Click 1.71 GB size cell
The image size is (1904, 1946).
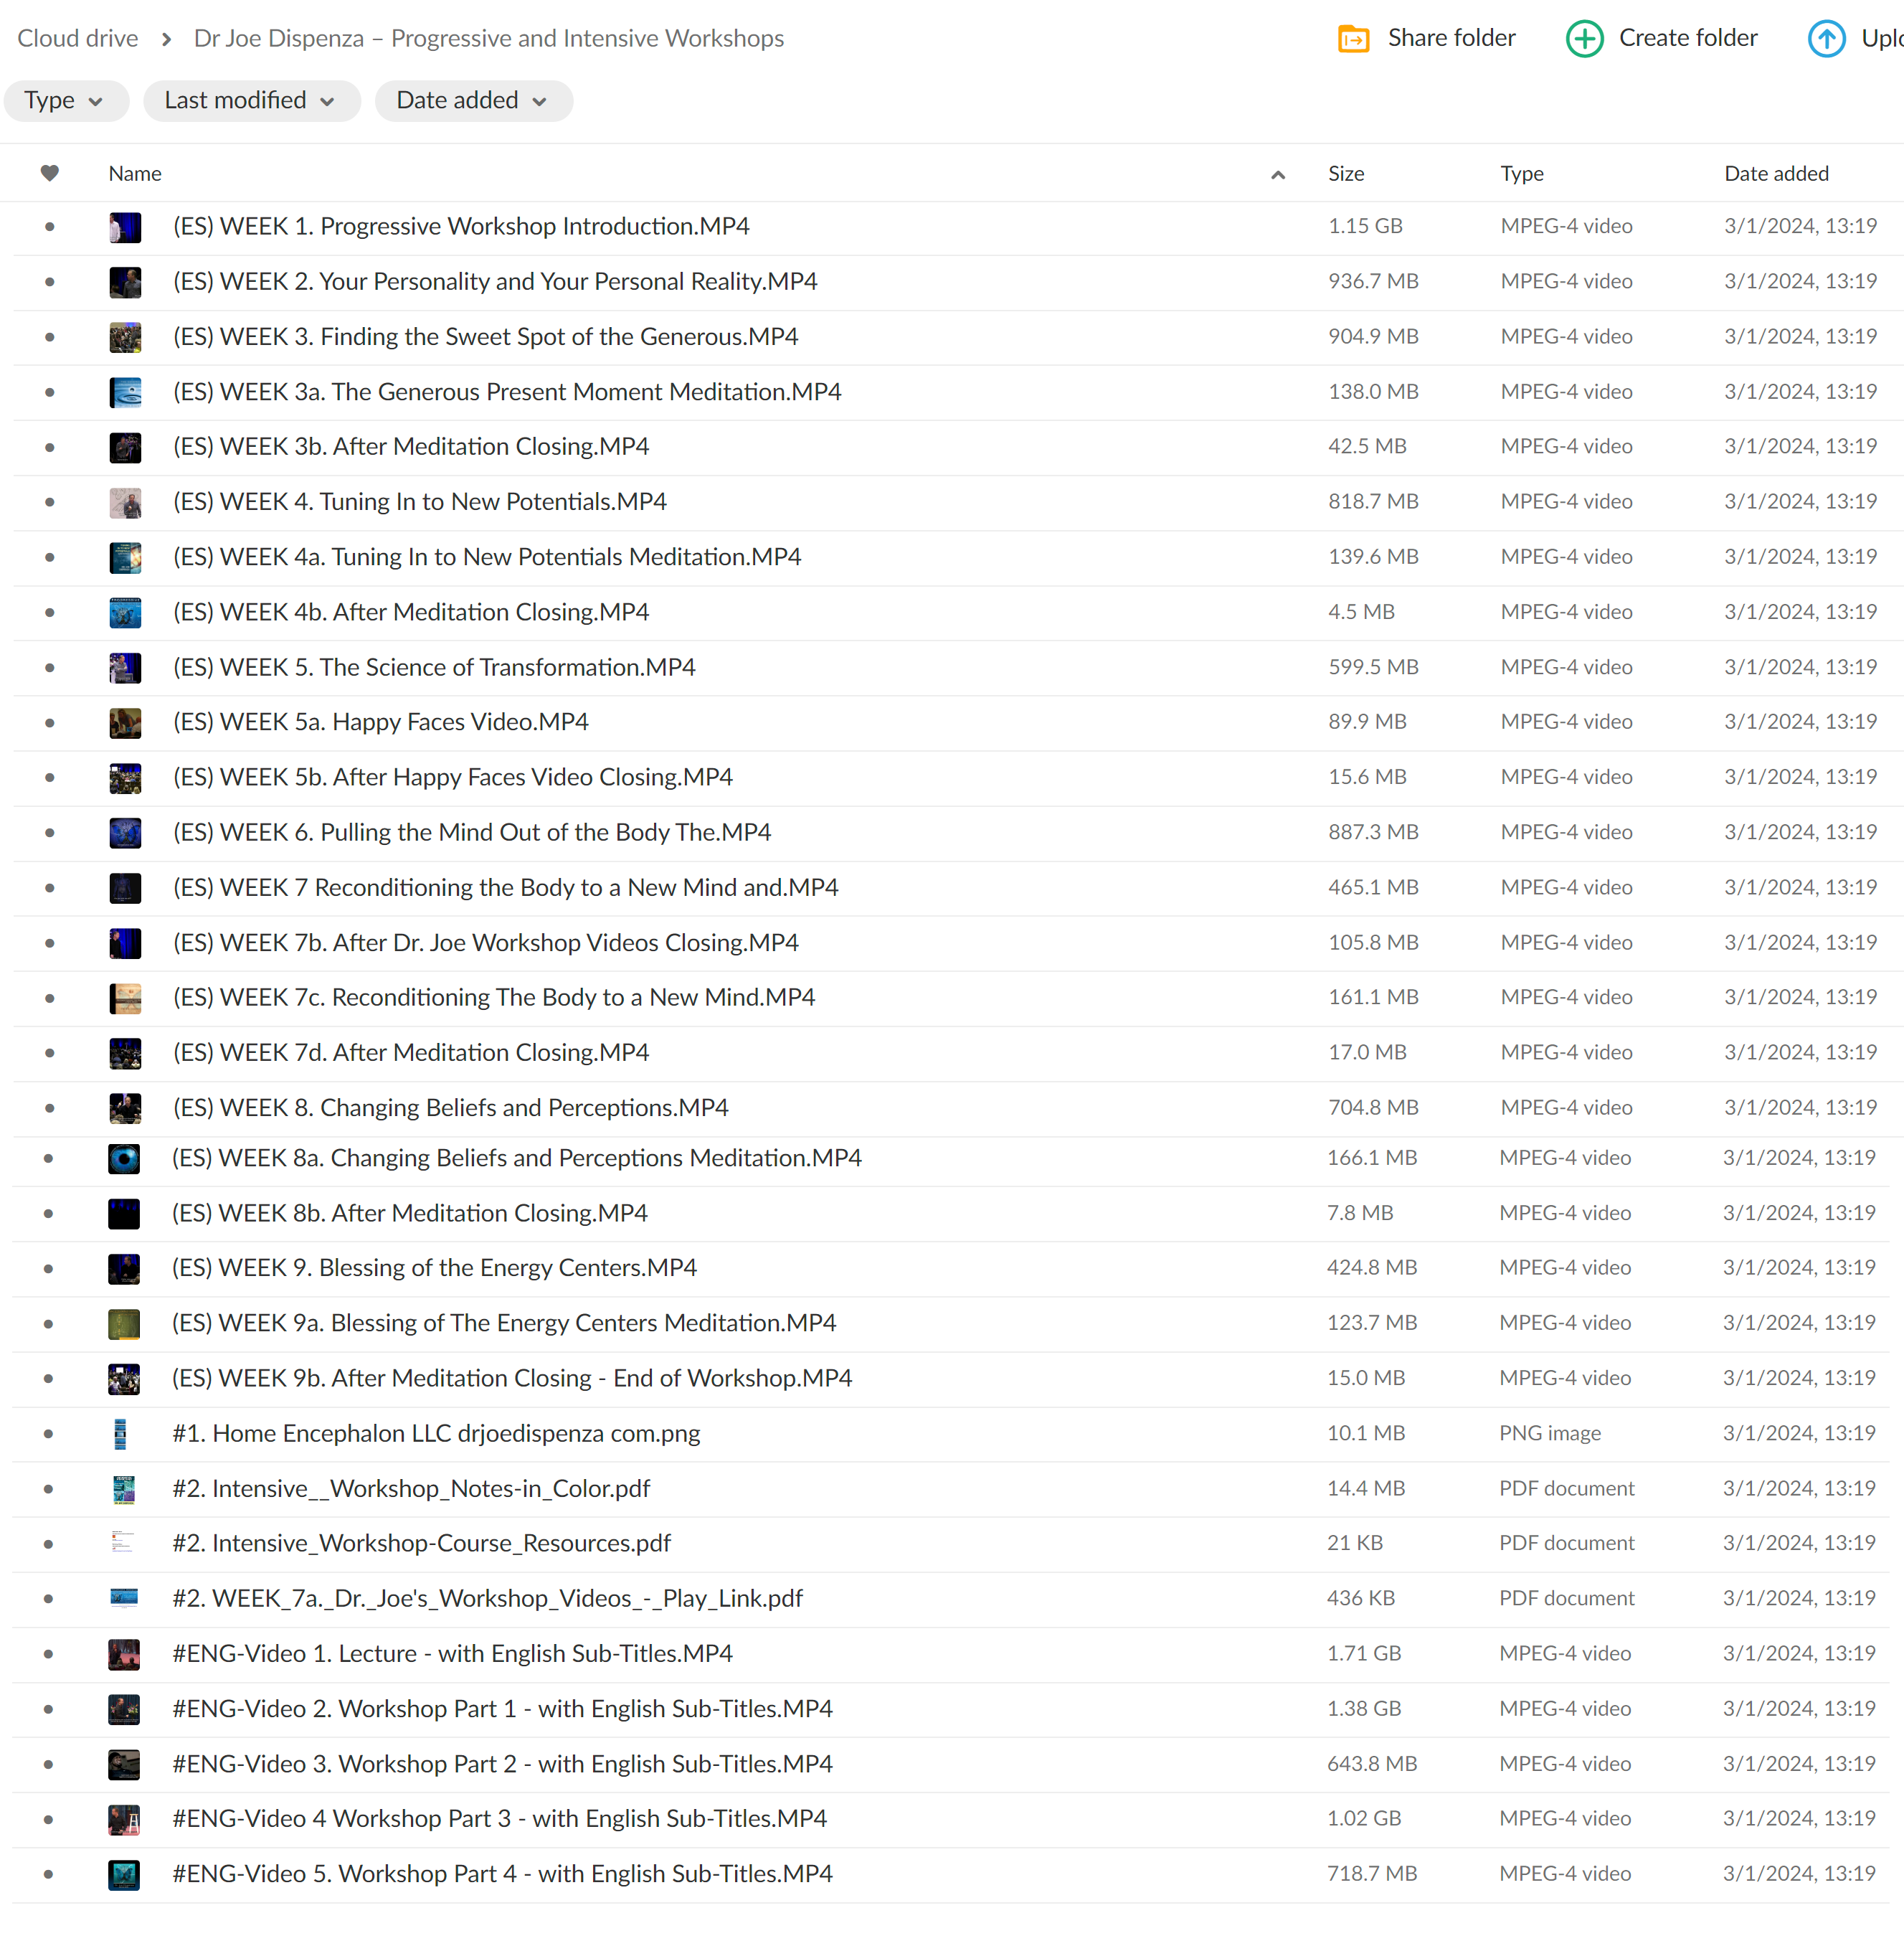1364,1653
